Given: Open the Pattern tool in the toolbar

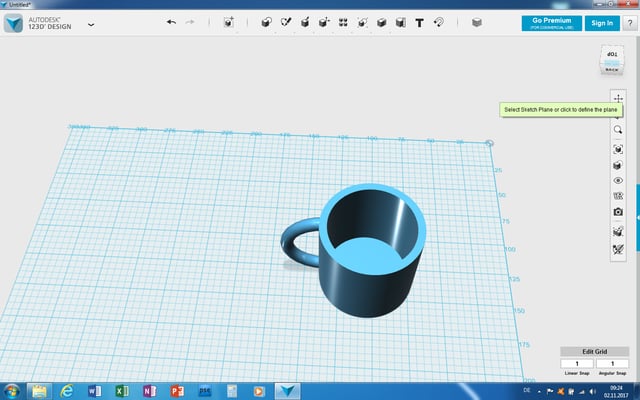Looking at the screenshot, I should [x=344, y=22].
